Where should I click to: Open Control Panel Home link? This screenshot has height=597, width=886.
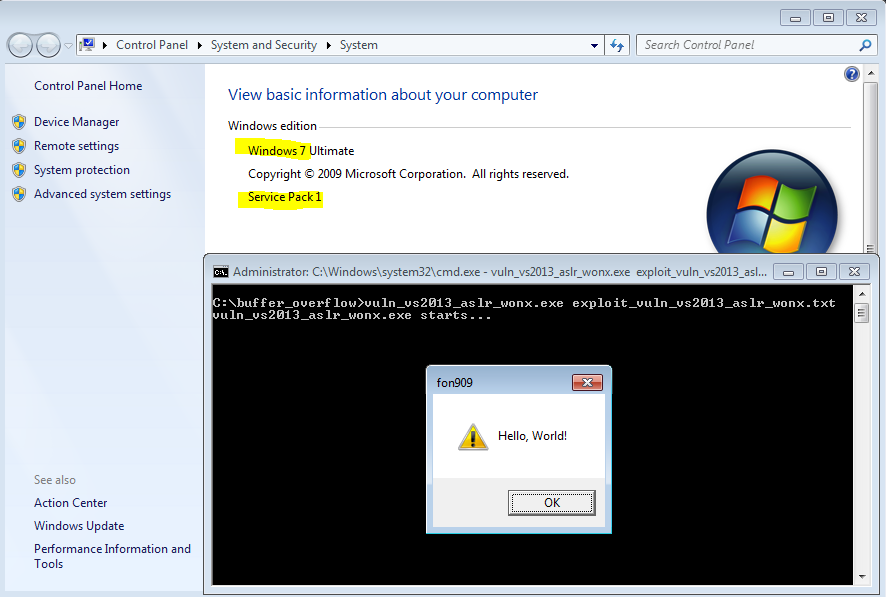pyautogui.click(x=88, y=86)
